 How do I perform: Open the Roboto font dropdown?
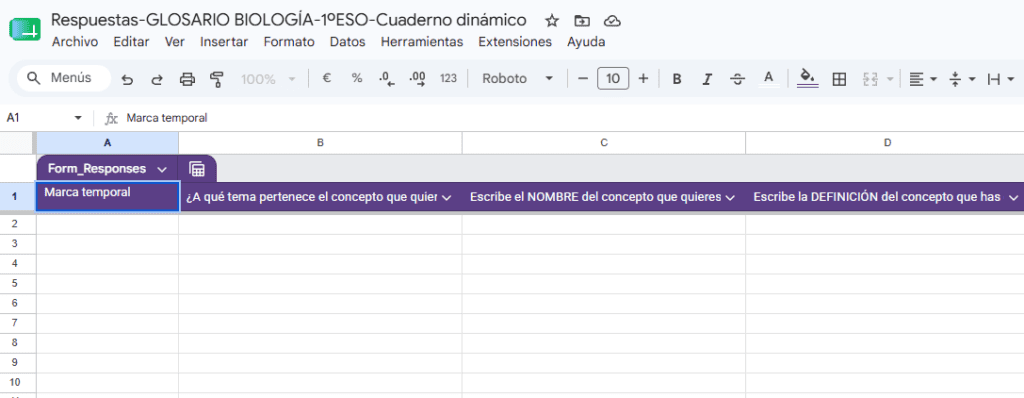pyautogui.click(x=517, y=78)
